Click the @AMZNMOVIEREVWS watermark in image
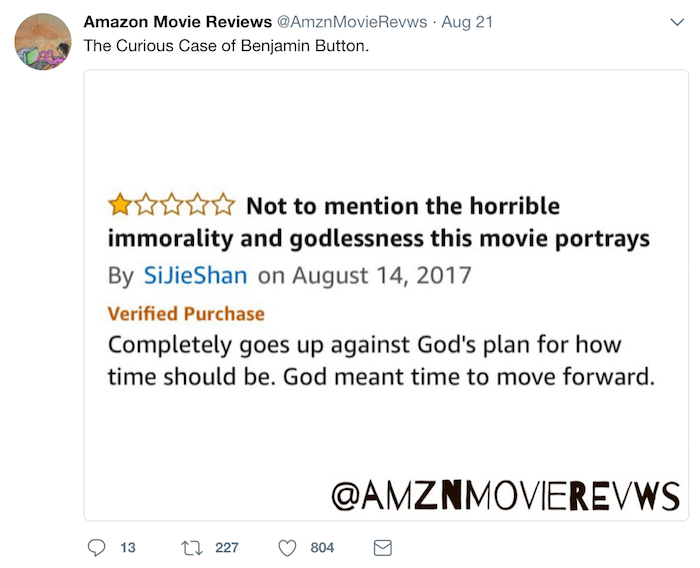 pyautogui.click(x=506, y=496)
